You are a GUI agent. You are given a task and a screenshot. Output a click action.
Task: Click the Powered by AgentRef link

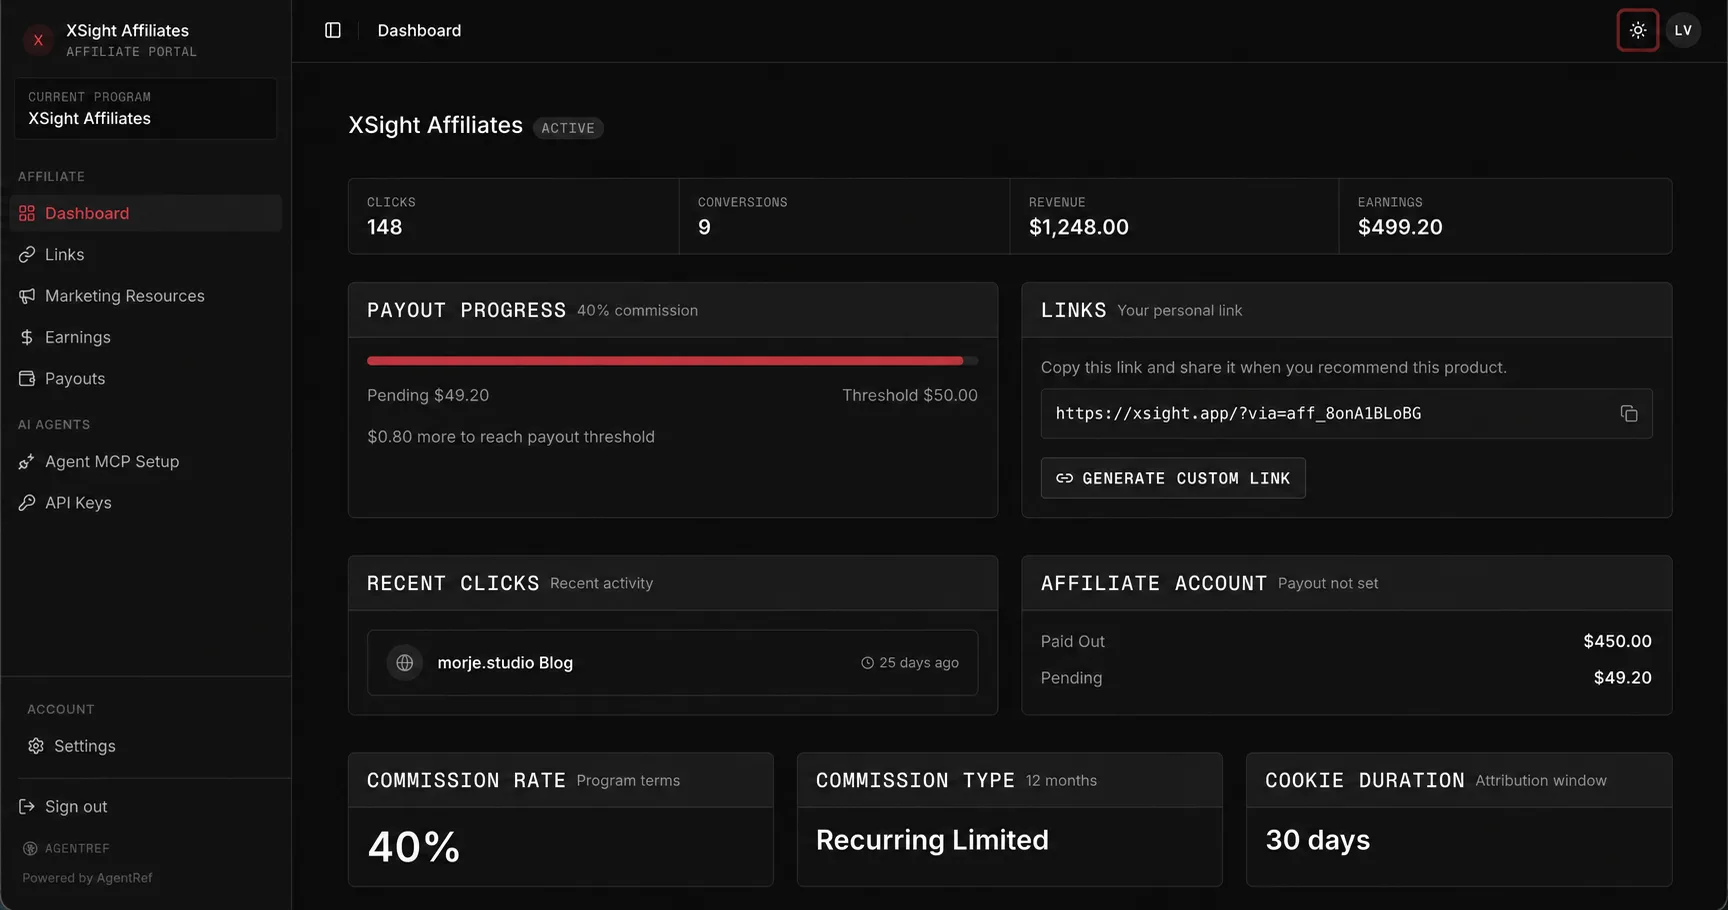87,878
